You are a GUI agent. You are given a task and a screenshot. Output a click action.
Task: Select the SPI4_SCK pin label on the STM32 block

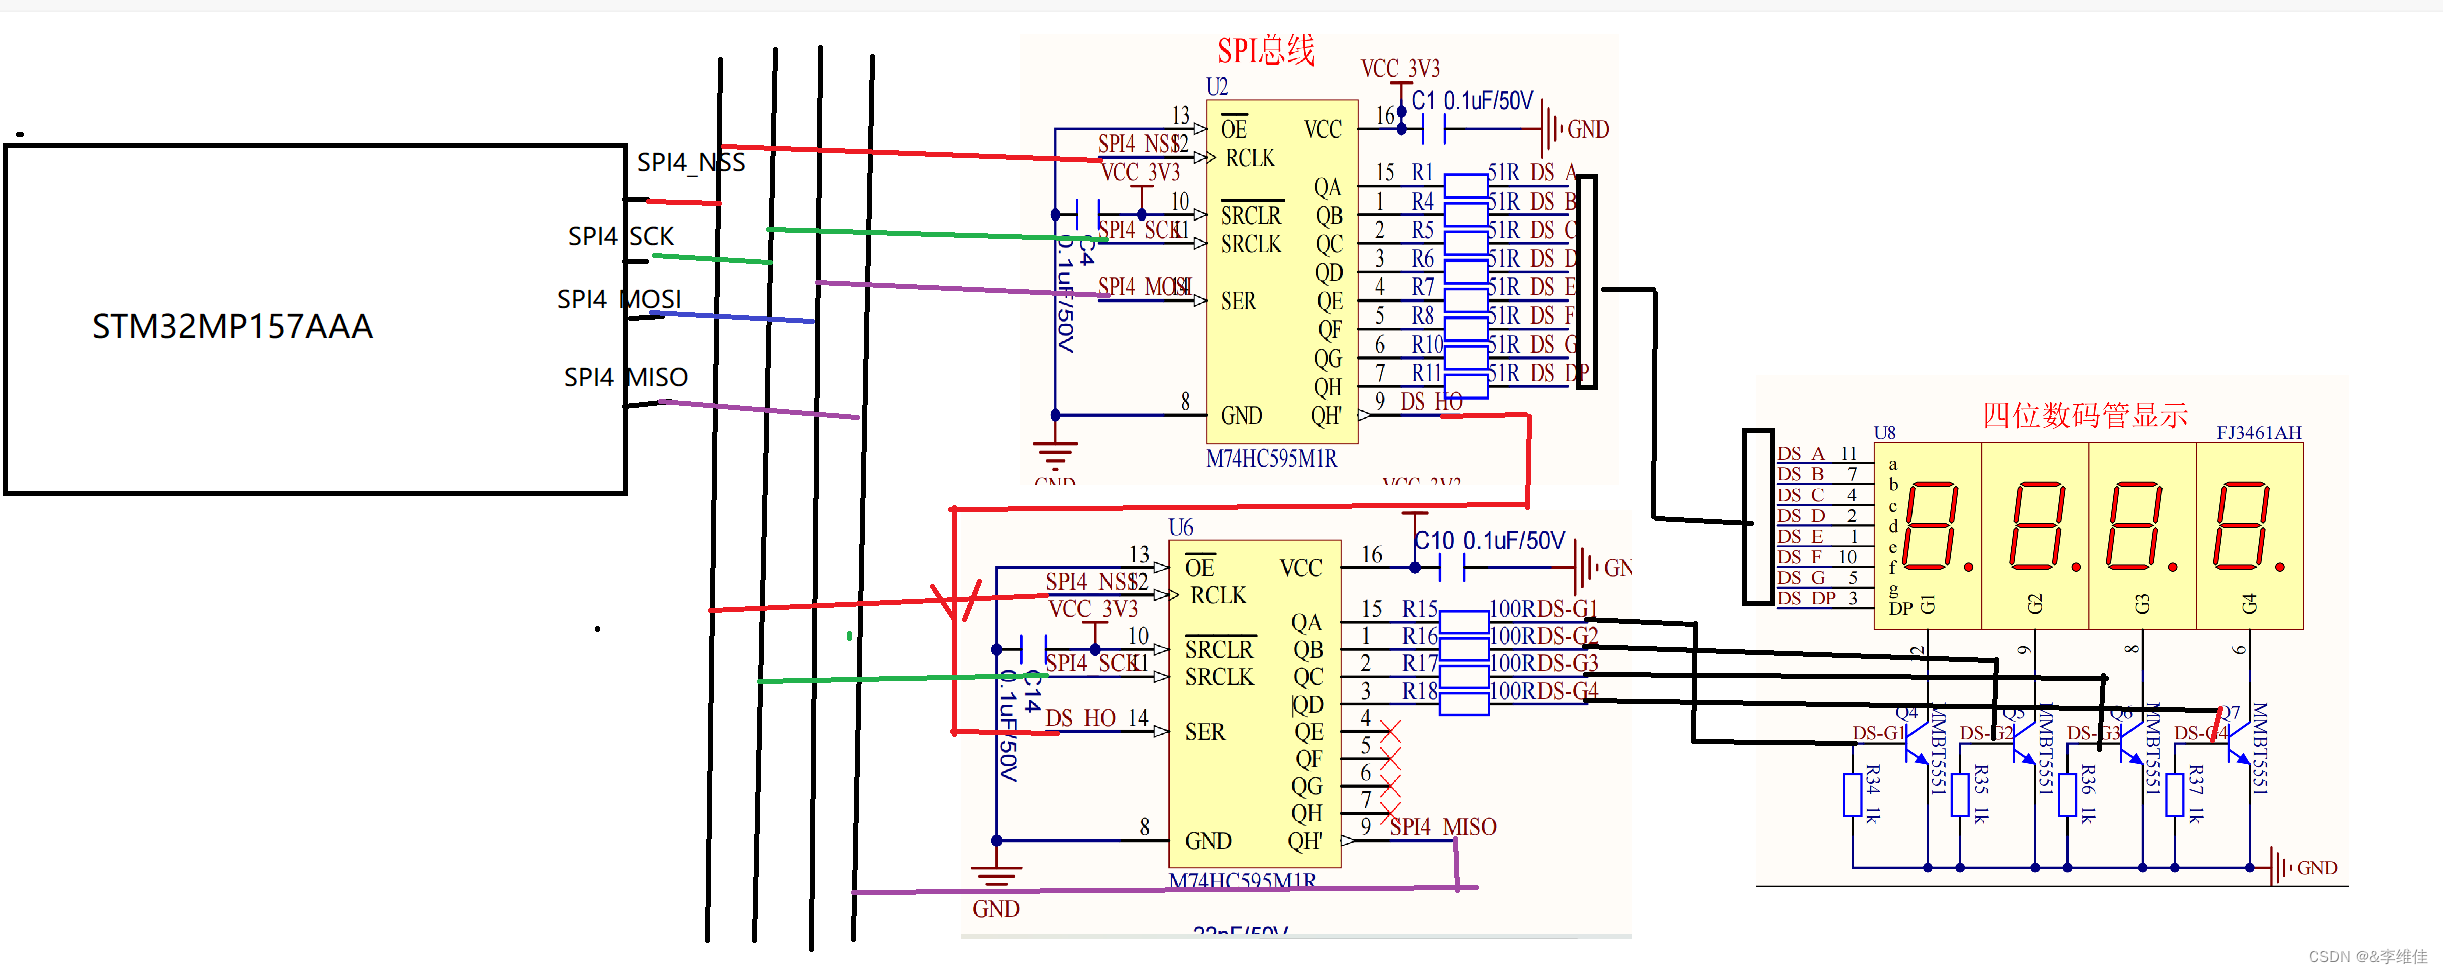click(621, 236)
